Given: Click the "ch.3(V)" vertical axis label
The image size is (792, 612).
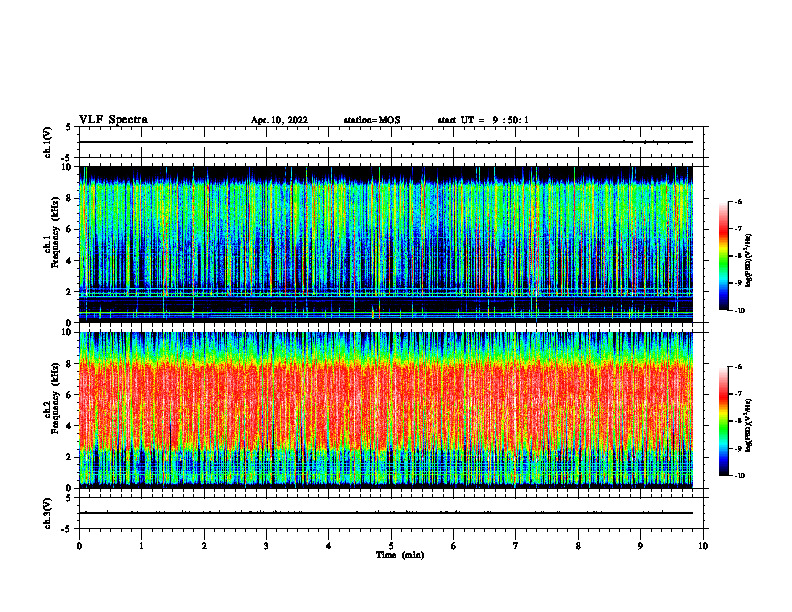Looking at the screenshot, I should pyautogui.click(x=47, y=513).
